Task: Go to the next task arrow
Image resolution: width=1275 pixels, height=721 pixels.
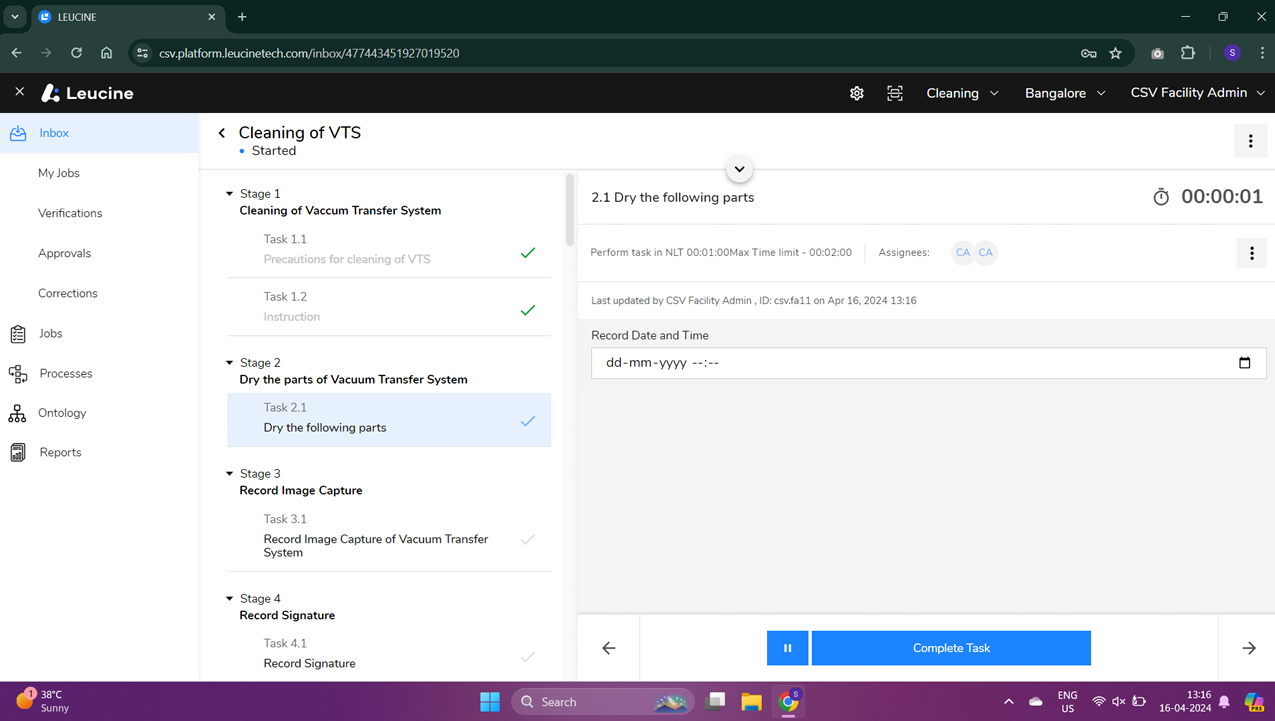Action: pyautogui.click(x=1248, y=648)
